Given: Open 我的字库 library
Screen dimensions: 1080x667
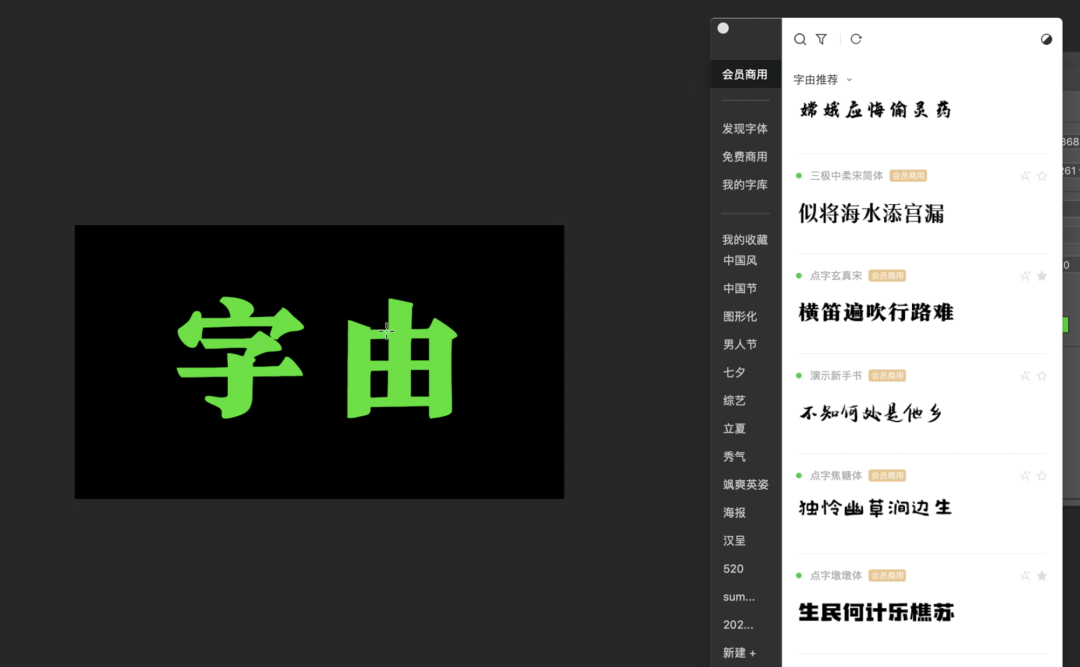Looking at the screenshot, I should (745, 185).
